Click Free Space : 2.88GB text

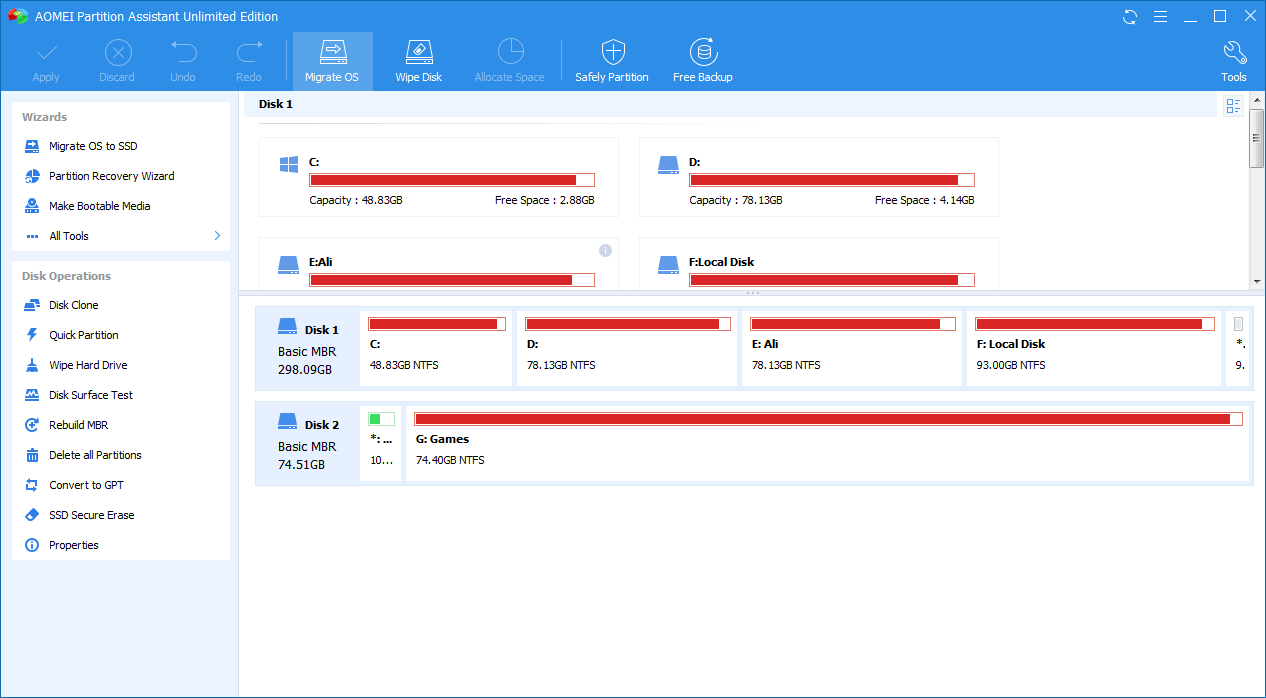[x=545, y=200]
